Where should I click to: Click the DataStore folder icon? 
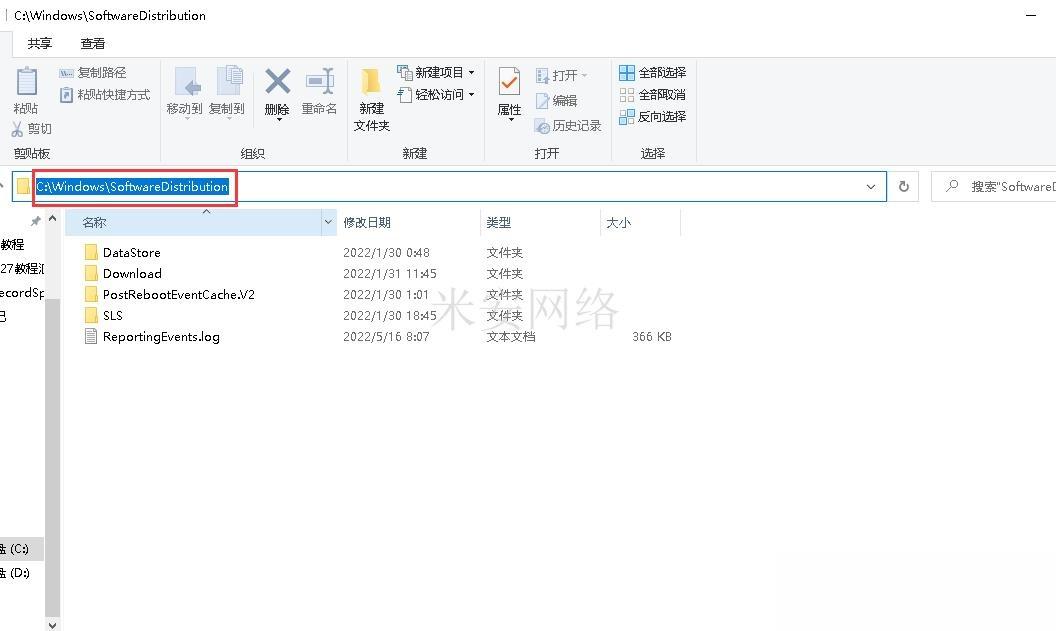click(x=92, y=253)
